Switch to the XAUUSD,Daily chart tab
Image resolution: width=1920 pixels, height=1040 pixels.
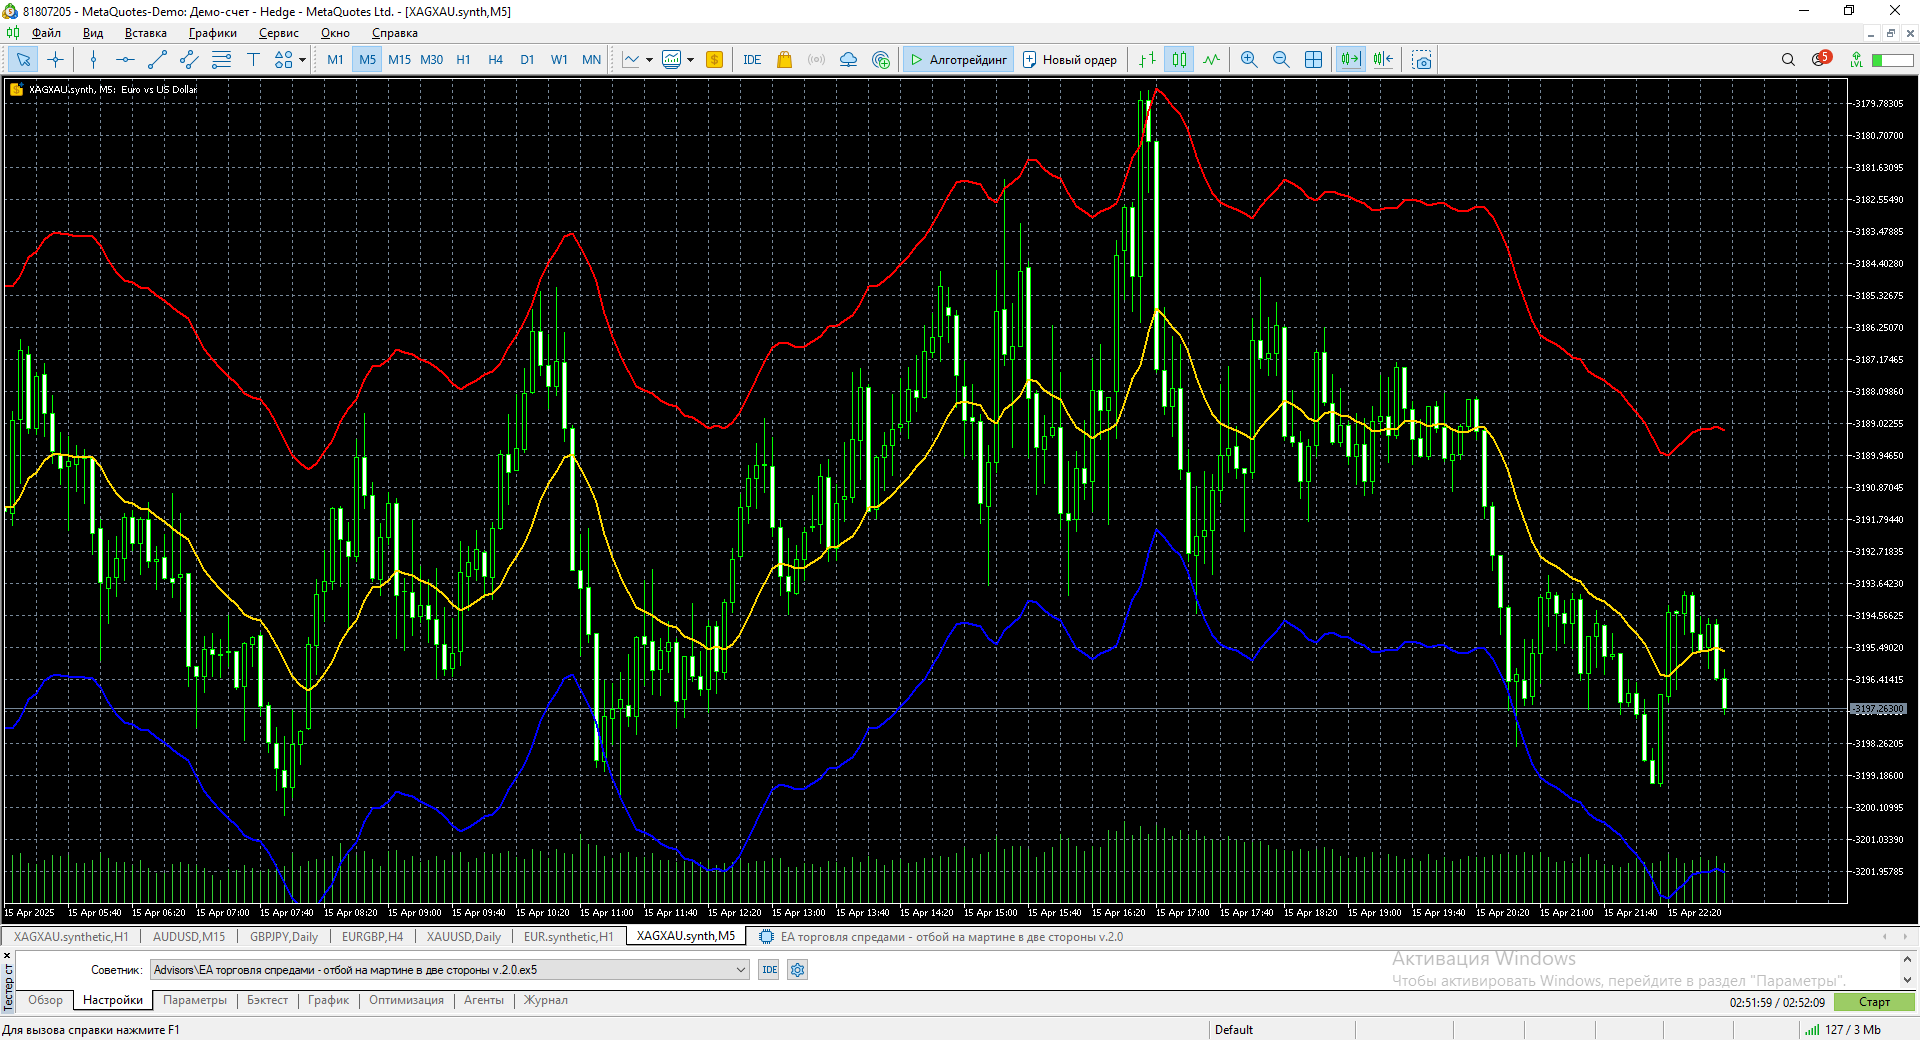click(463, 937)
